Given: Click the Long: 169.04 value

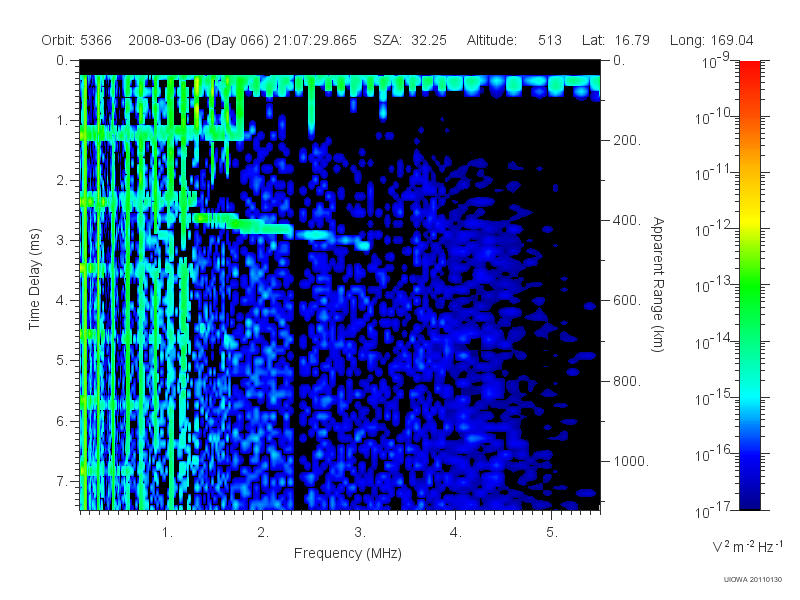Looking at the screenshot, I should click(711, 40).
